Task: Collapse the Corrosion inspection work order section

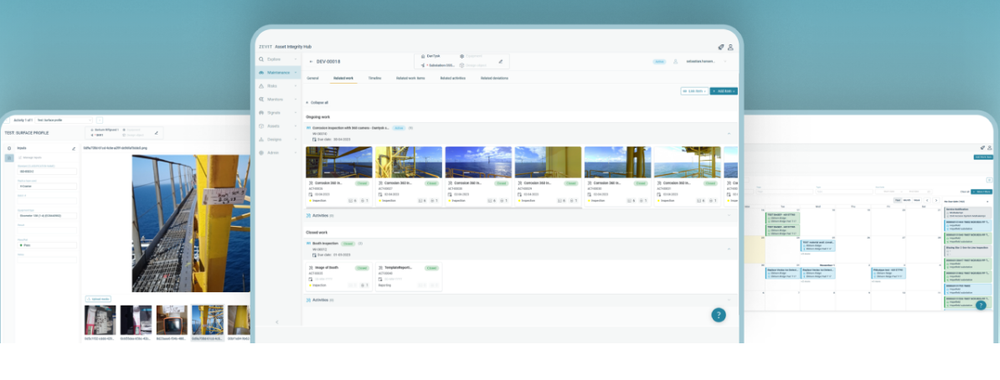Action: point(729,133)
